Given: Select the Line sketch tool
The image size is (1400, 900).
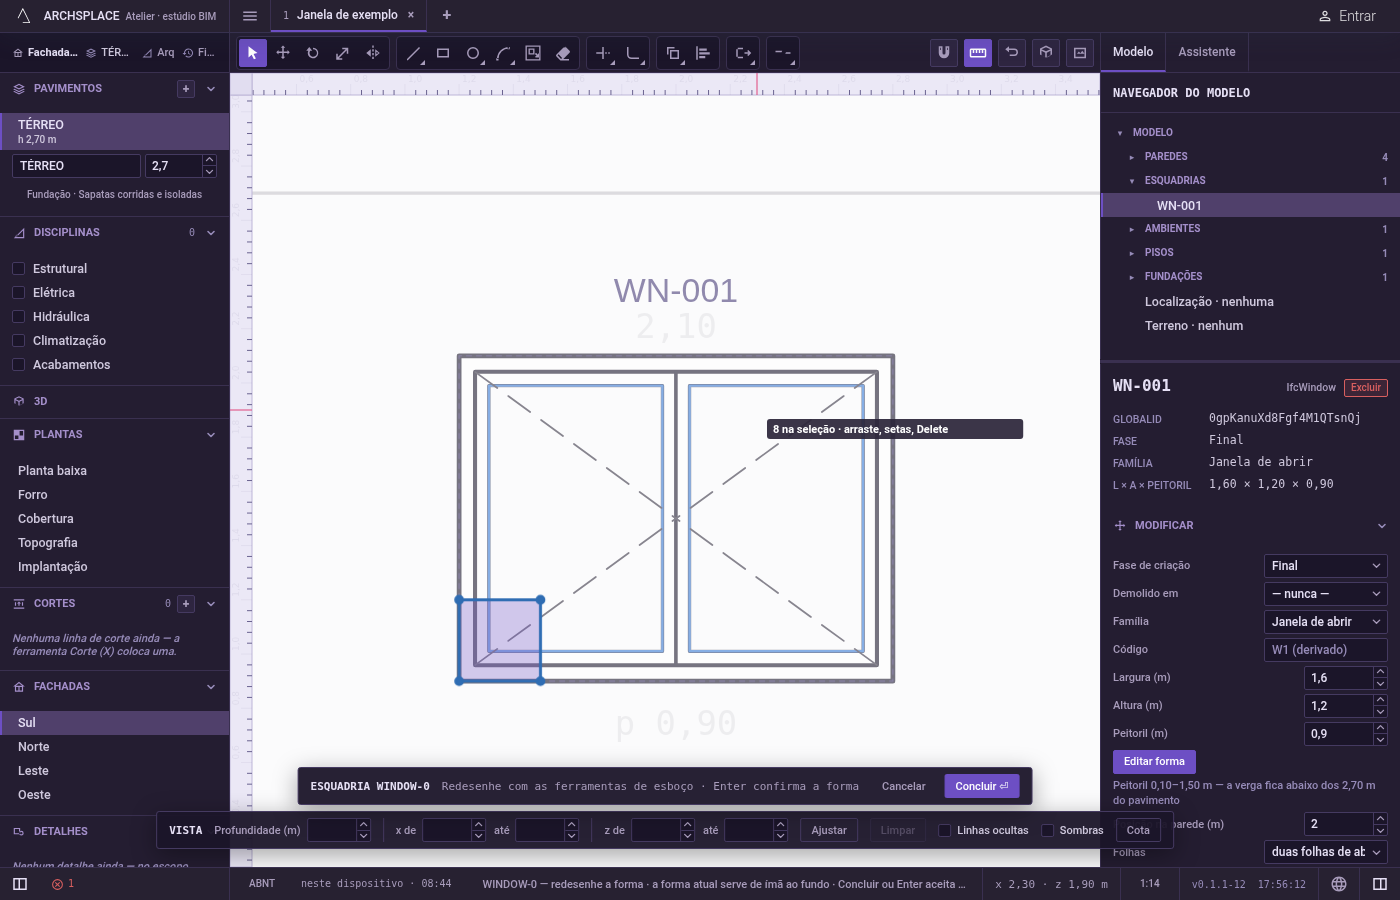Looking at the screenshot, I should point(413,53).
